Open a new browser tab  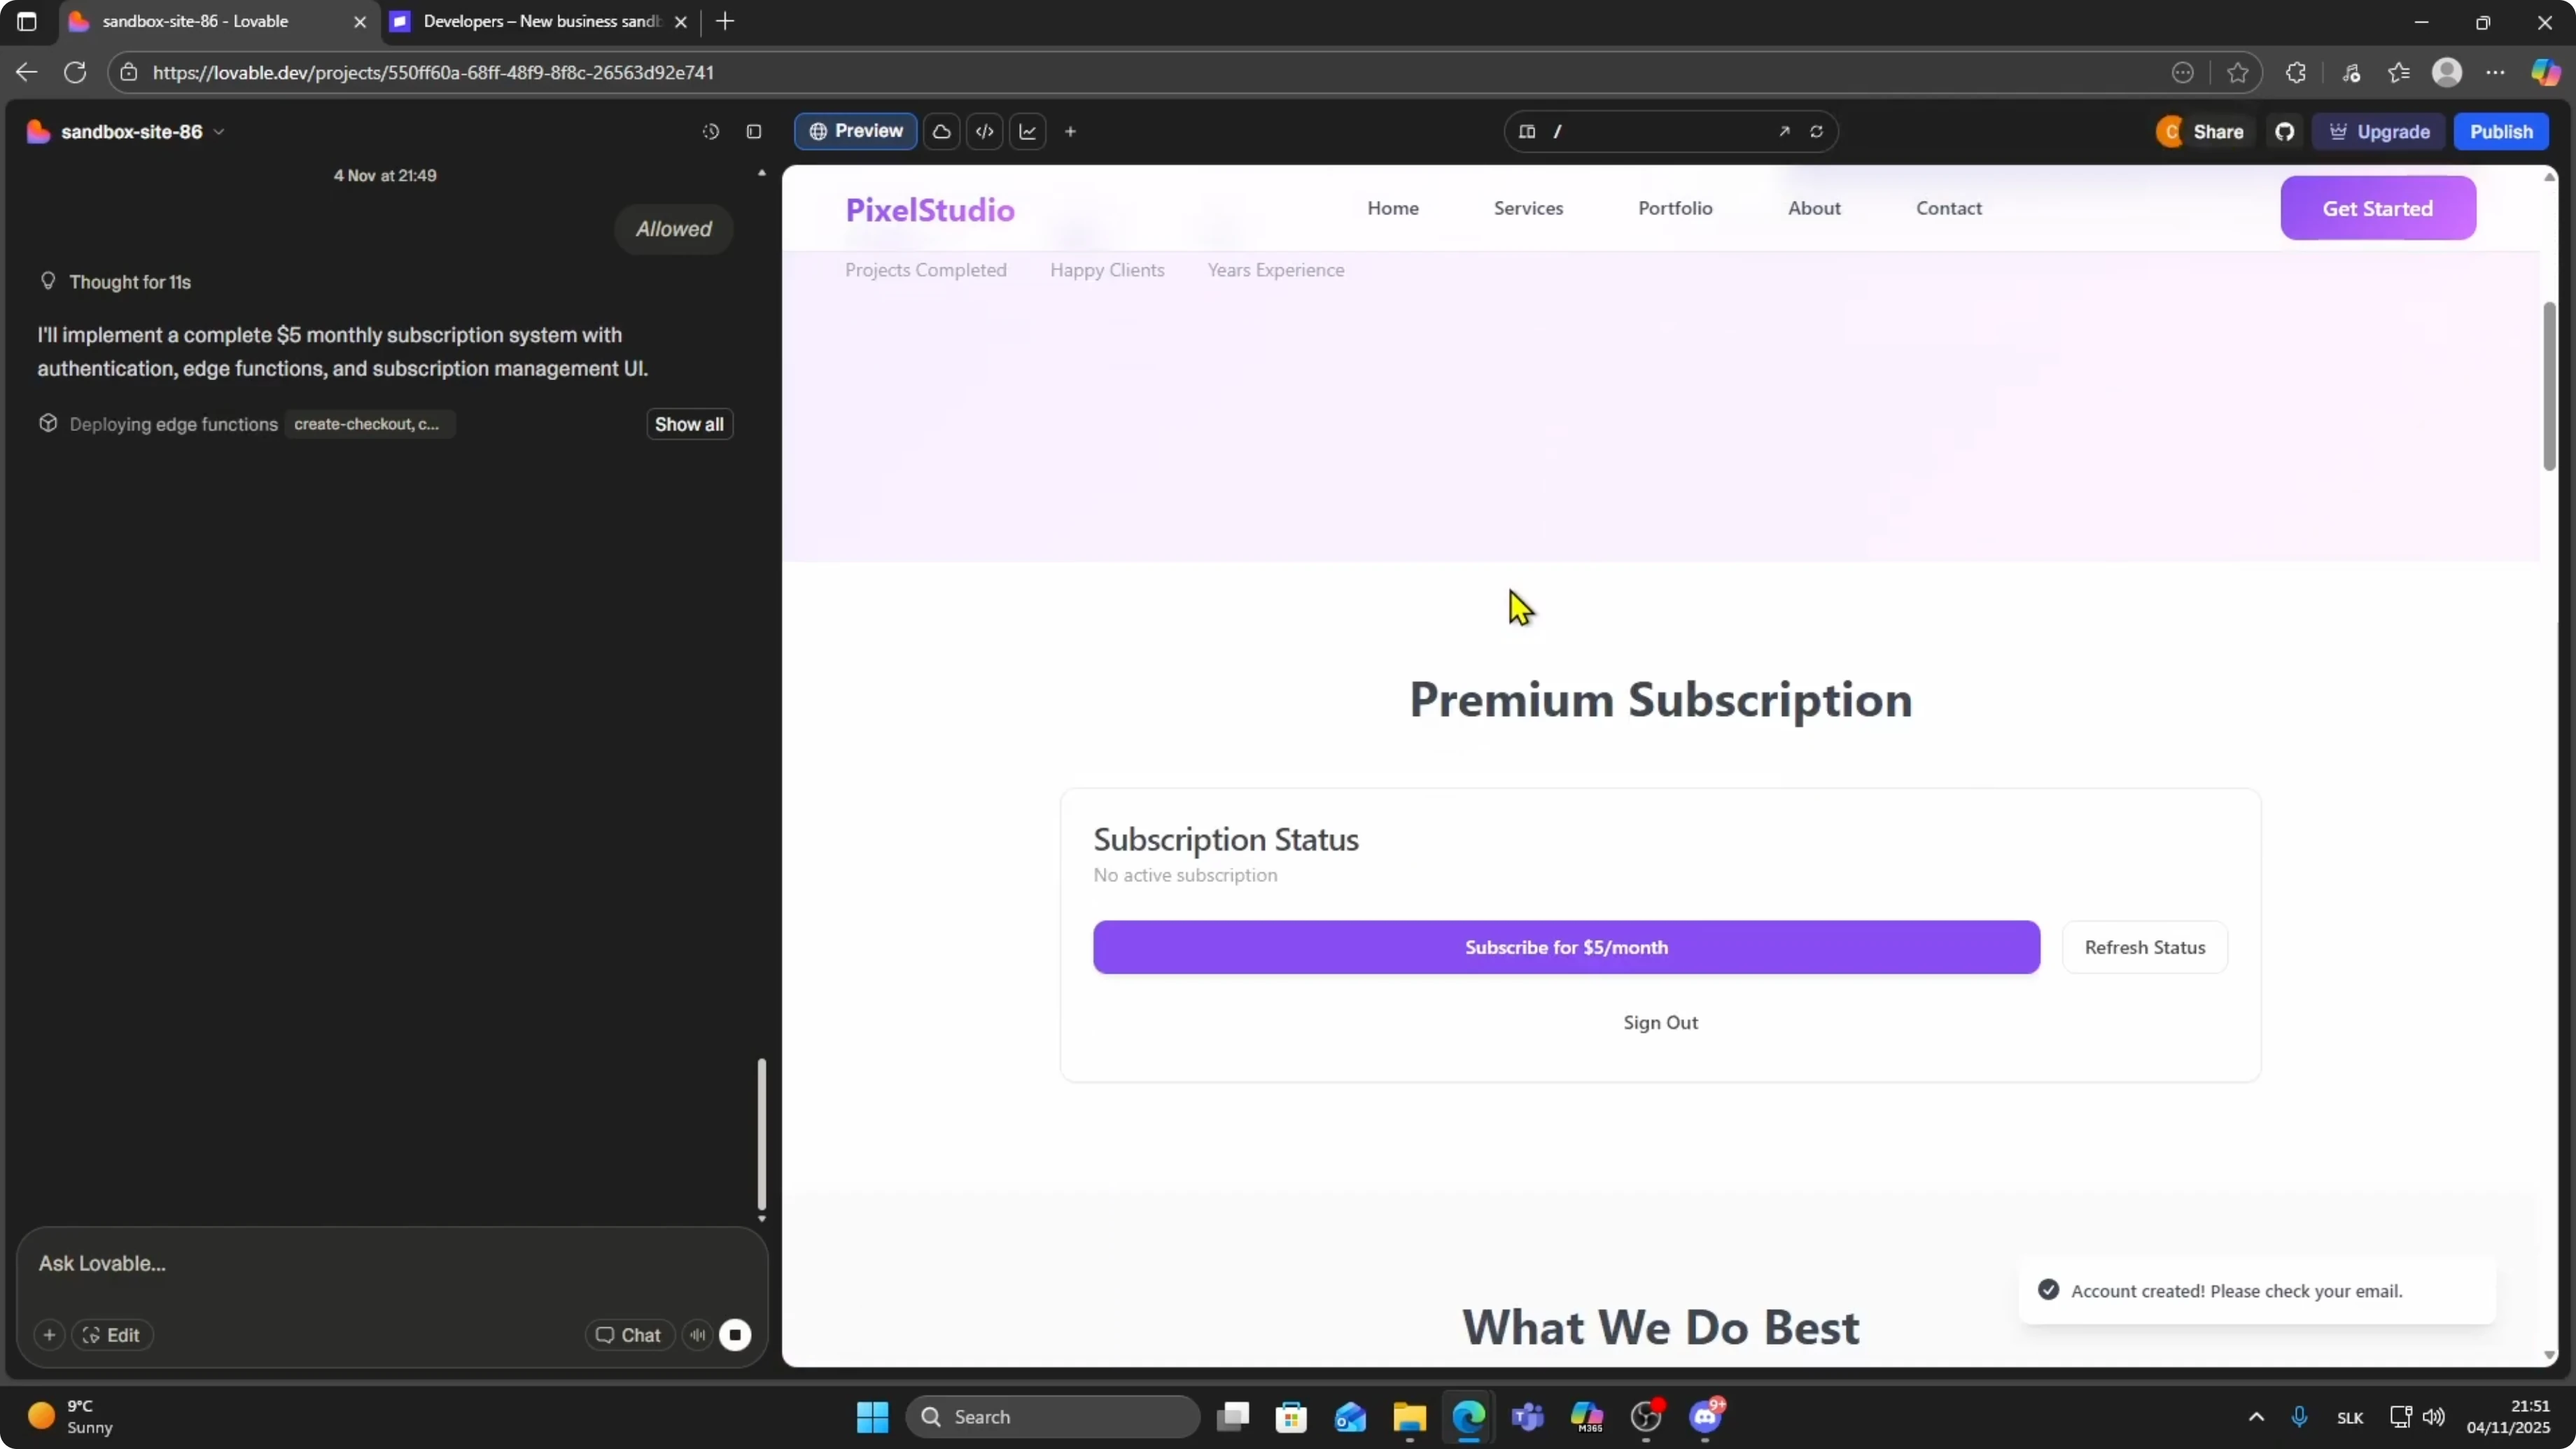[725, 21]
